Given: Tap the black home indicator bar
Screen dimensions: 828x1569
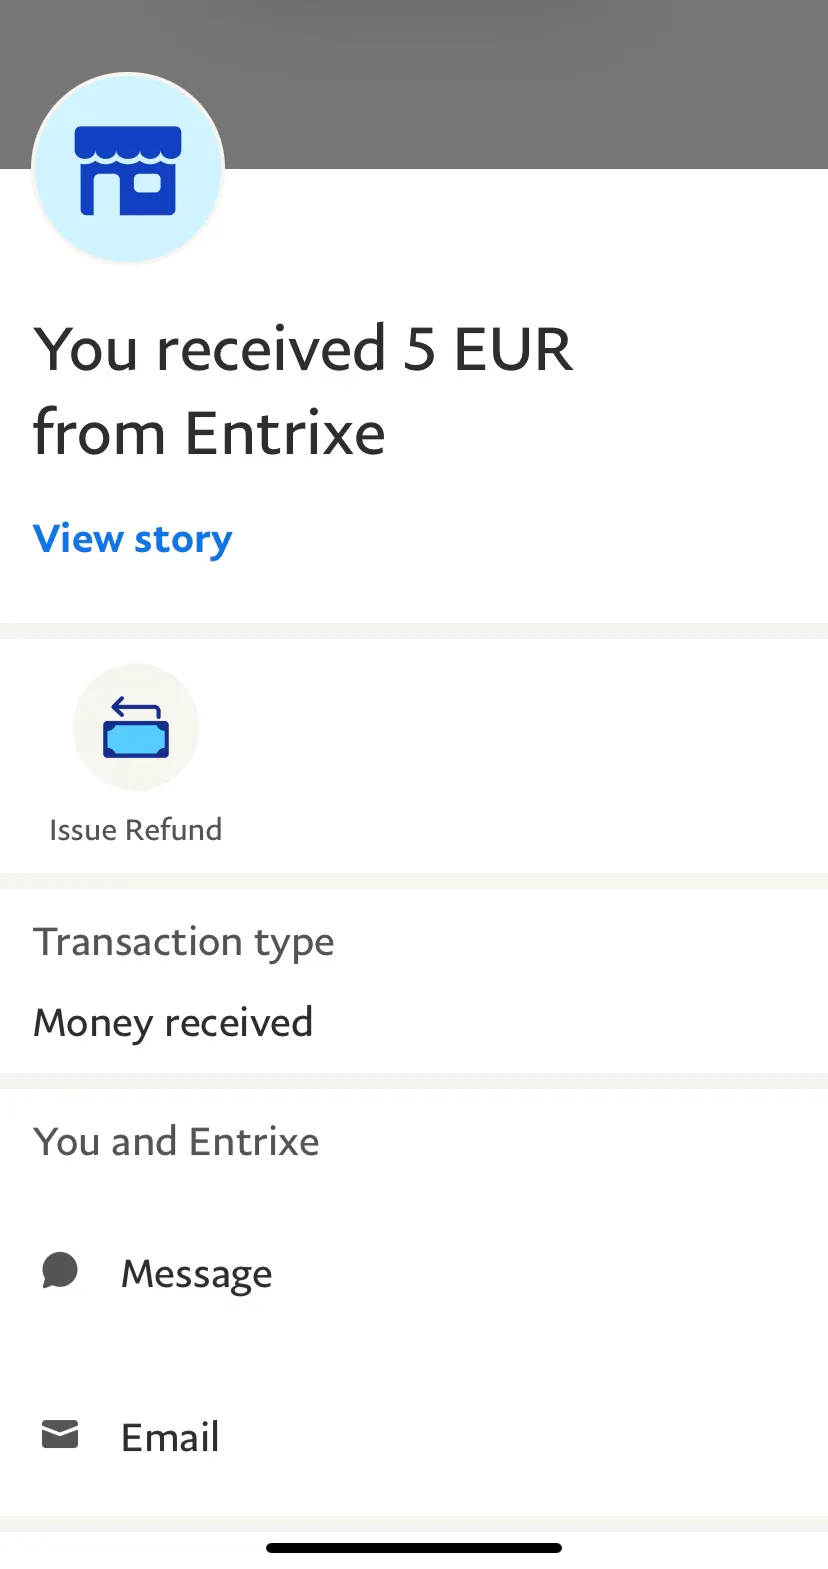Looking at the screenshot, I should [414, 1548].
